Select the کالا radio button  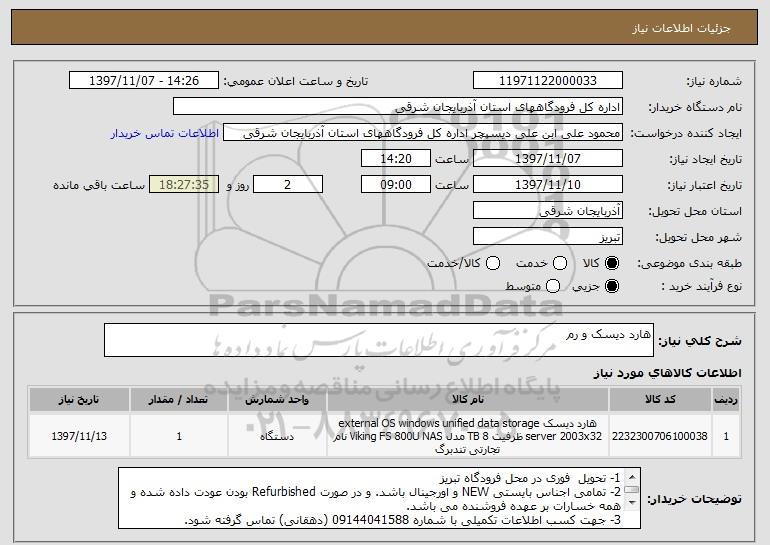coord(612,264)
